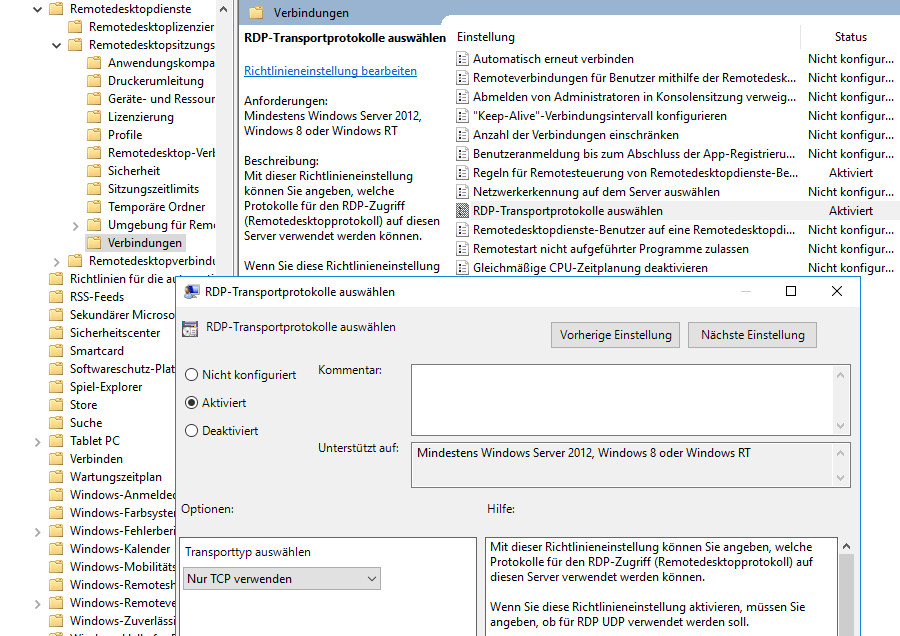This screenshot has height=636, width=900.
Task: Click the policy icon beside 'Automatisch erneut verbinden'
Action: pyautogui.click(x=462, y=59)
